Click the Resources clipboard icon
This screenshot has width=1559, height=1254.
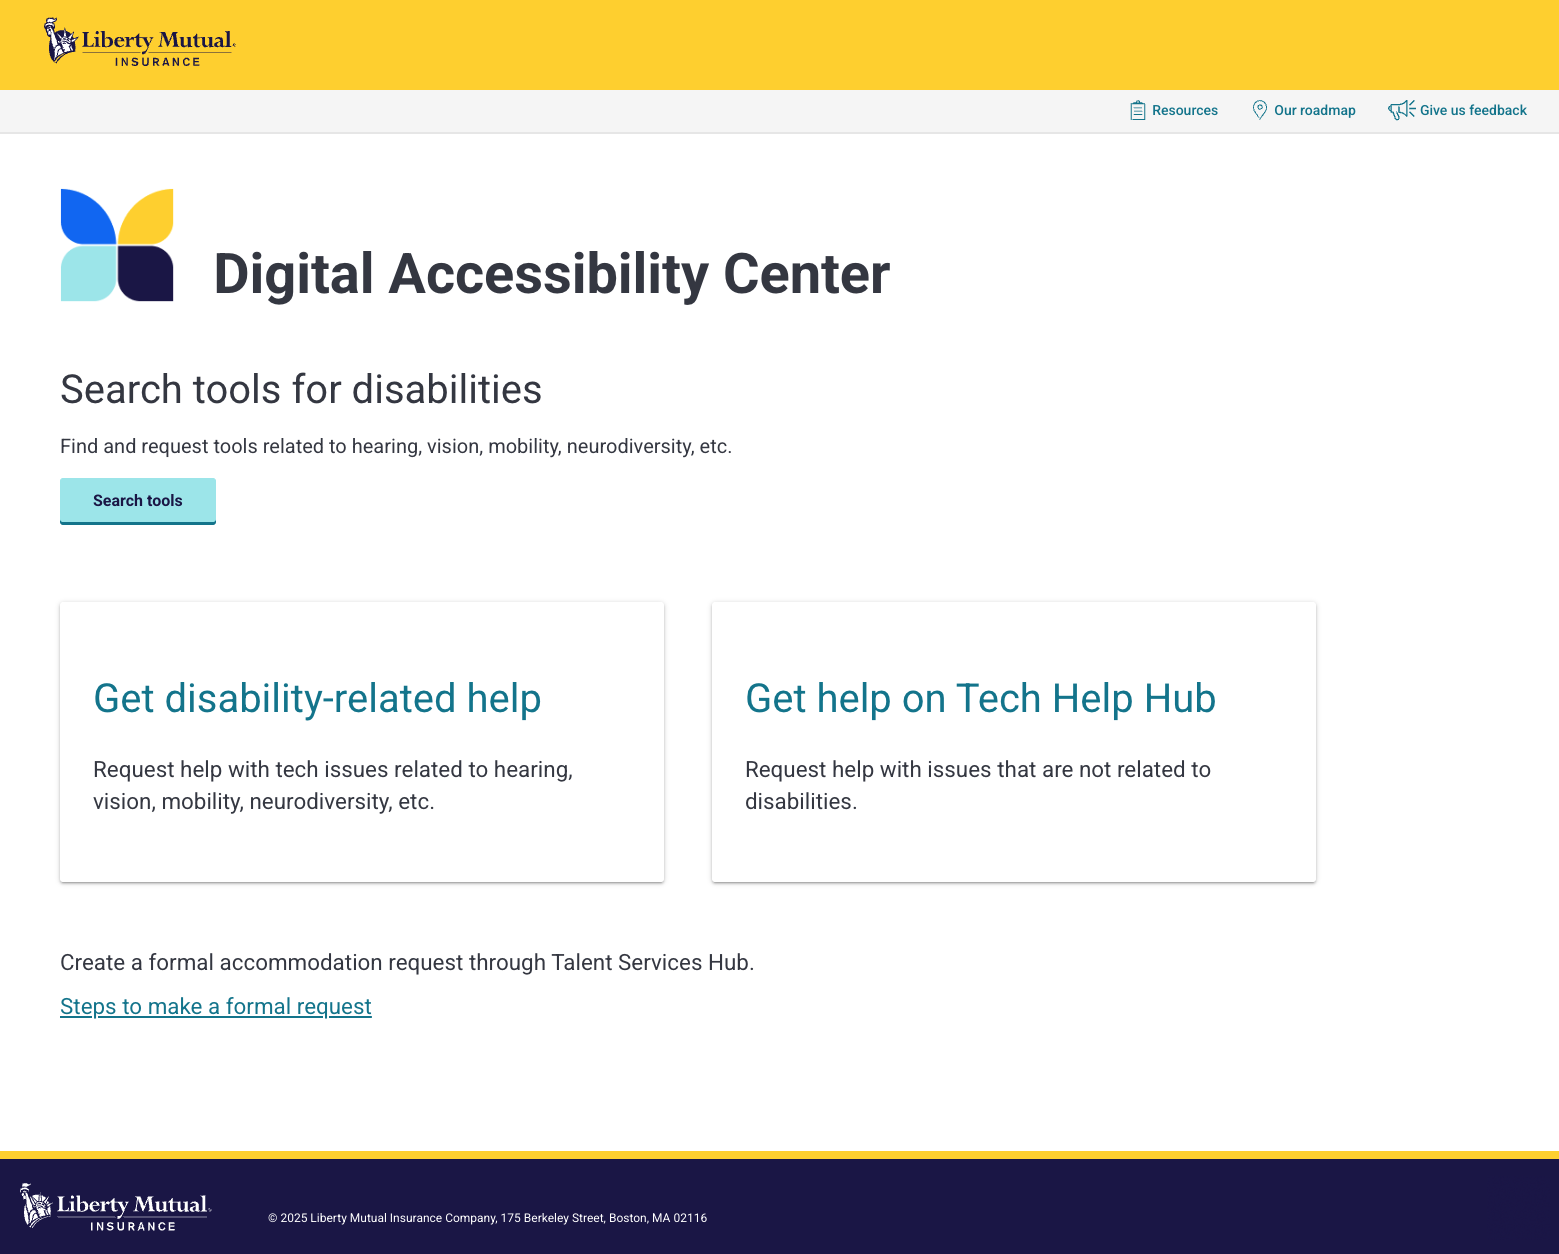(x=1137, y=110)
